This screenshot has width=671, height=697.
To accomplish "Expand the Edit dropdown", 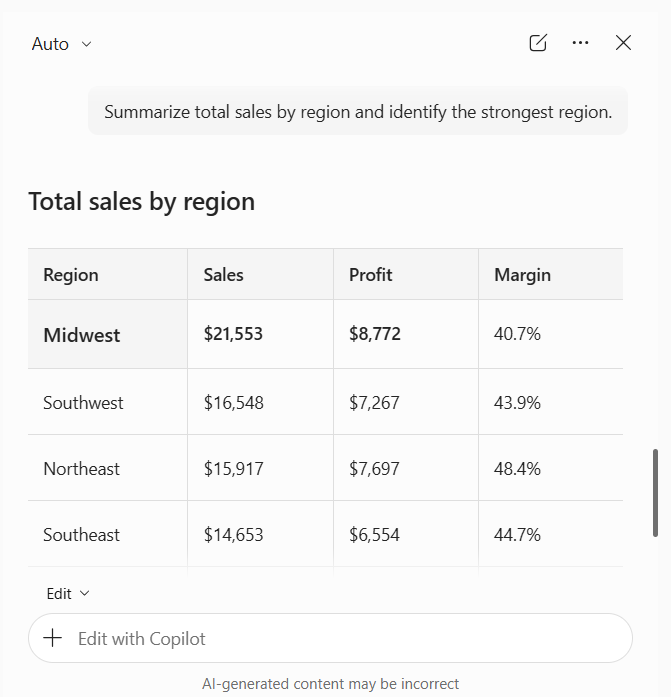I will tap(68, 593).
